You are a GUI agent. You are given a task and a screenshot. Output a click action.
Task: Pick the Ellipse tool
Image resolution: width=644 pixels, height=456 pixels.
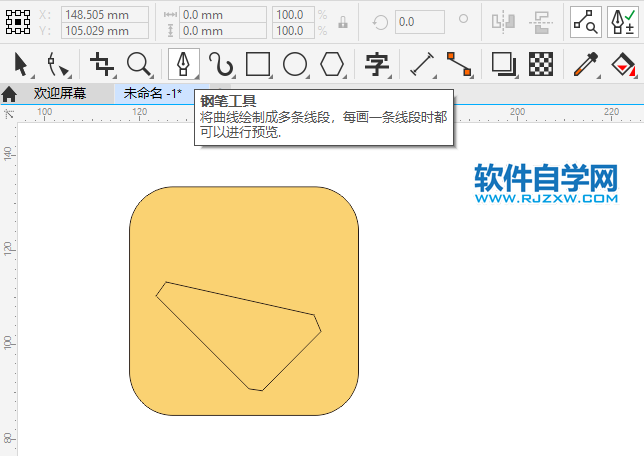coord(294,65)
